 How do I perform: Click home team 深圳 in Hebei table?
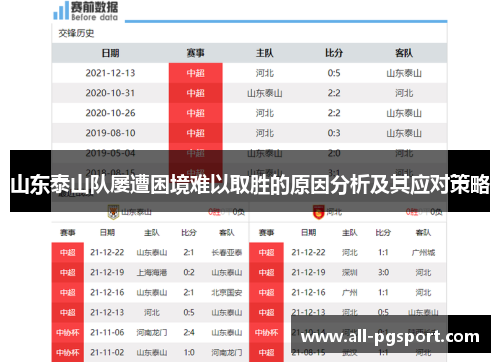[350, 273]
